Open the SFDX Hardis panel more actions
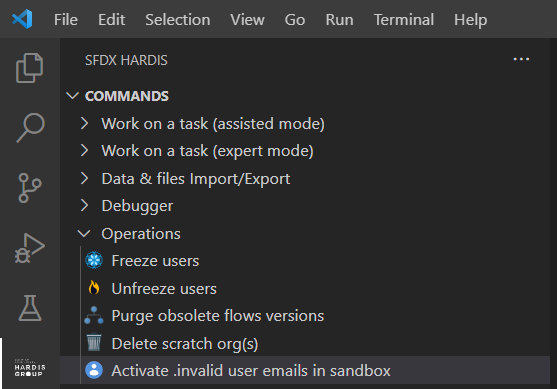 (521, 59)
